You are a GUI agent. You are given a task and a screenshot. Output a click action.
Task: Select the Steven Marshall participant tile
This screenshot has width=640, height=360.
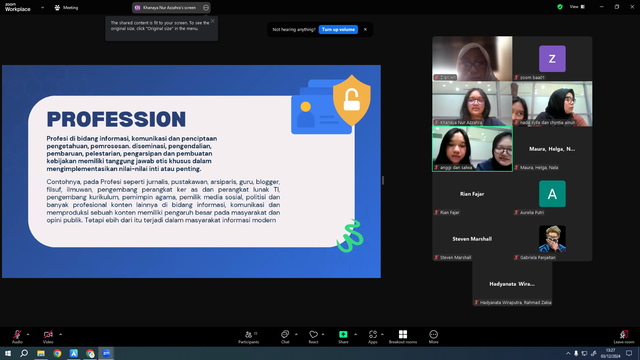472,239
